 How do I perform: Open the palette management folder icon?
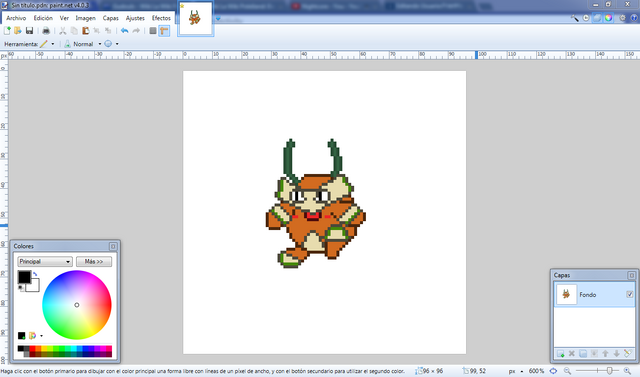pyautogui.click(x=32, y=335)
